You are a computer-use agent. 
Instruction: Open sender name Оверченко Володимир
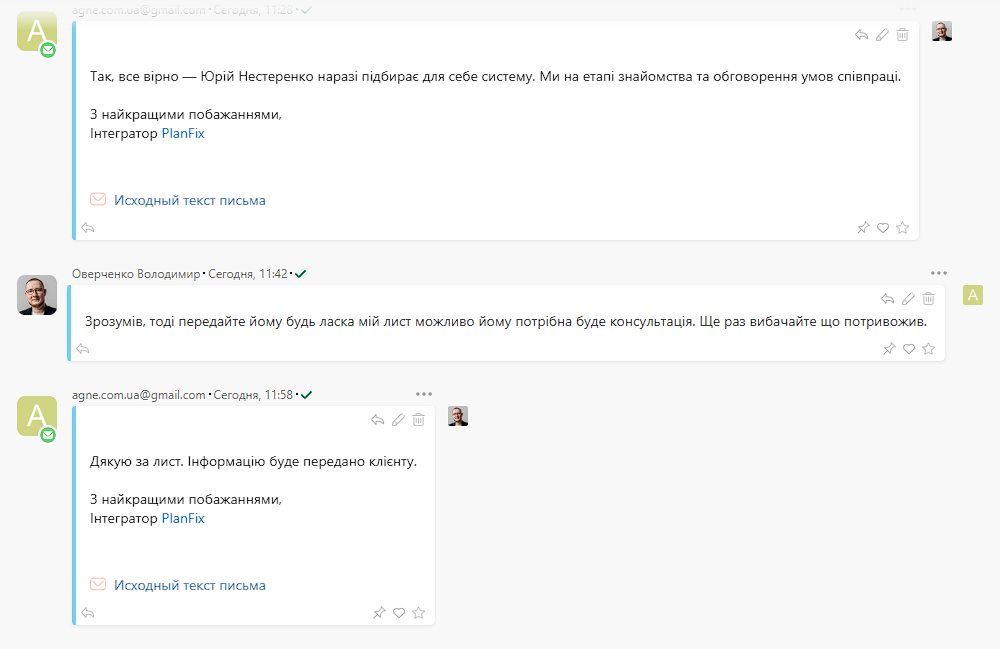(136, 274)
